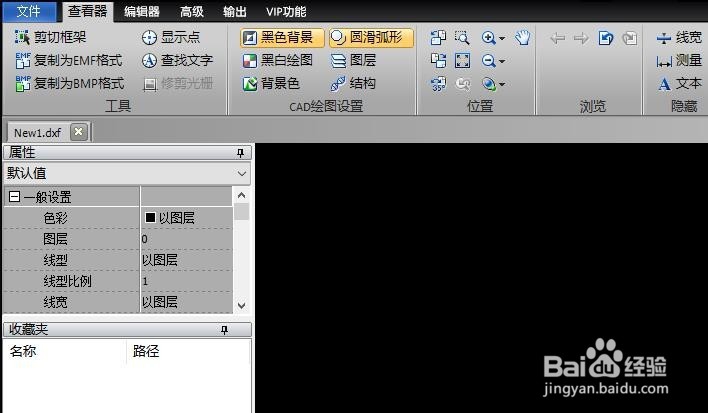Select the 剪切框架 (clip frame) tool
708x413 pixels.
click(x=50, y=37)
